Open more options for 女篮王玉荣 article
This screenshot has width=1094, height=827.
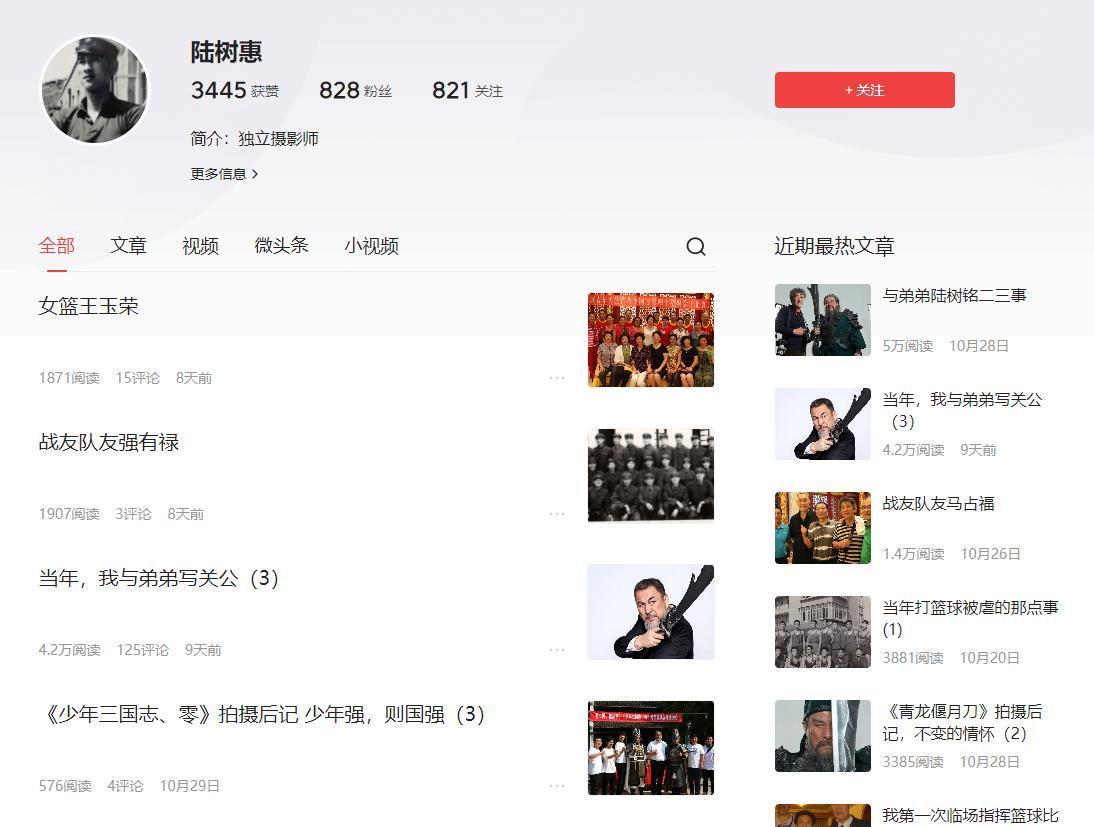pos(557,378)
